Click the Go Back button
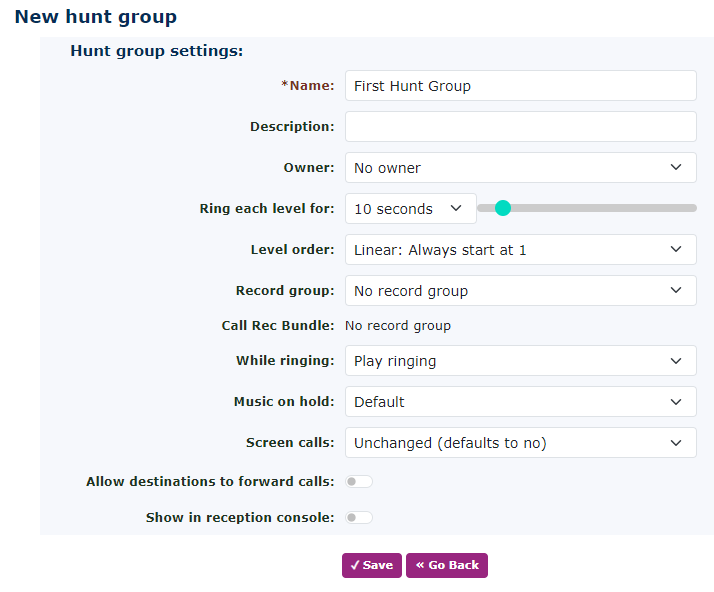This screenshot has width=714, height=592. coord(447,565)
